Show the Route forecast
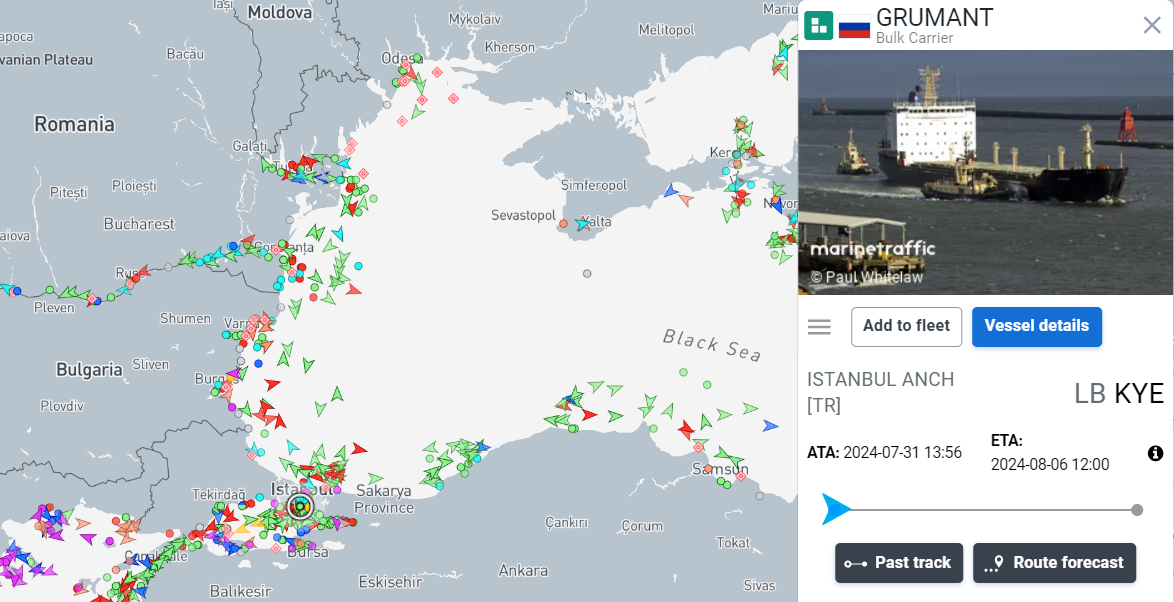This screenshot has height=602, width=1174. pyautogui.click(x=1054, y=563)
